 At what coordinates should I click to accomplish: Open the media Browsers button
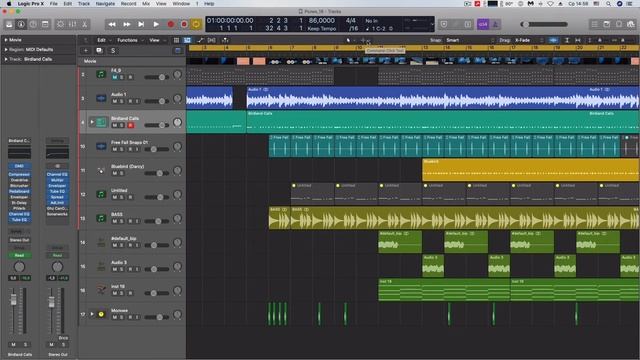tap(631, 24)
